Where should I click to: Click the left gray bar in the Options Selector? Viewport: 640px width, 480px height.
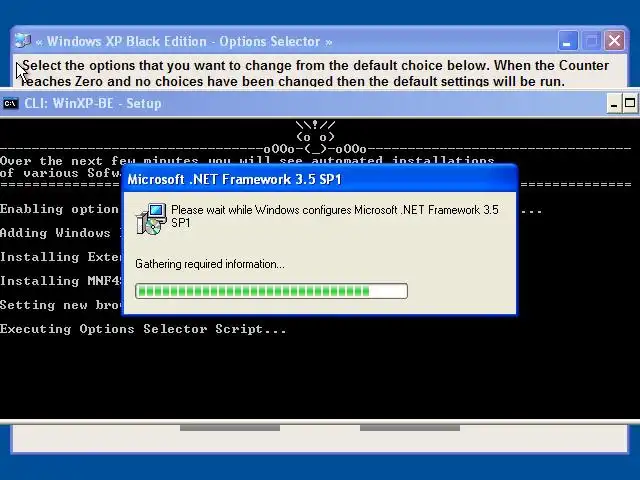230,428
